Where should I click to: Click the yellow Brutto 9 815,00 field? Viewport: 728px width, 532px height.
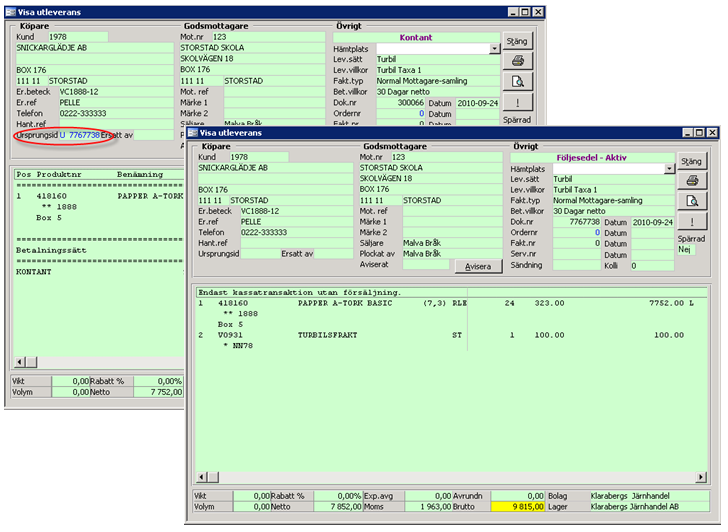[x=518, y=506]
